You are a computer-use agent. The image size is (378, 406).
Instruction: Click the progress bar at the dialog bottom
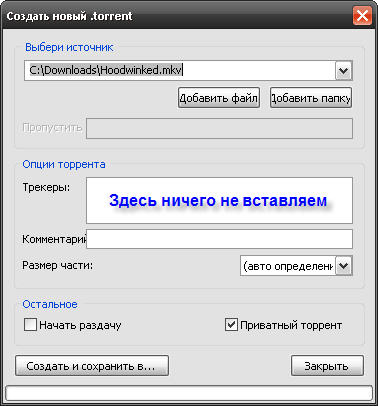(189, 393)
